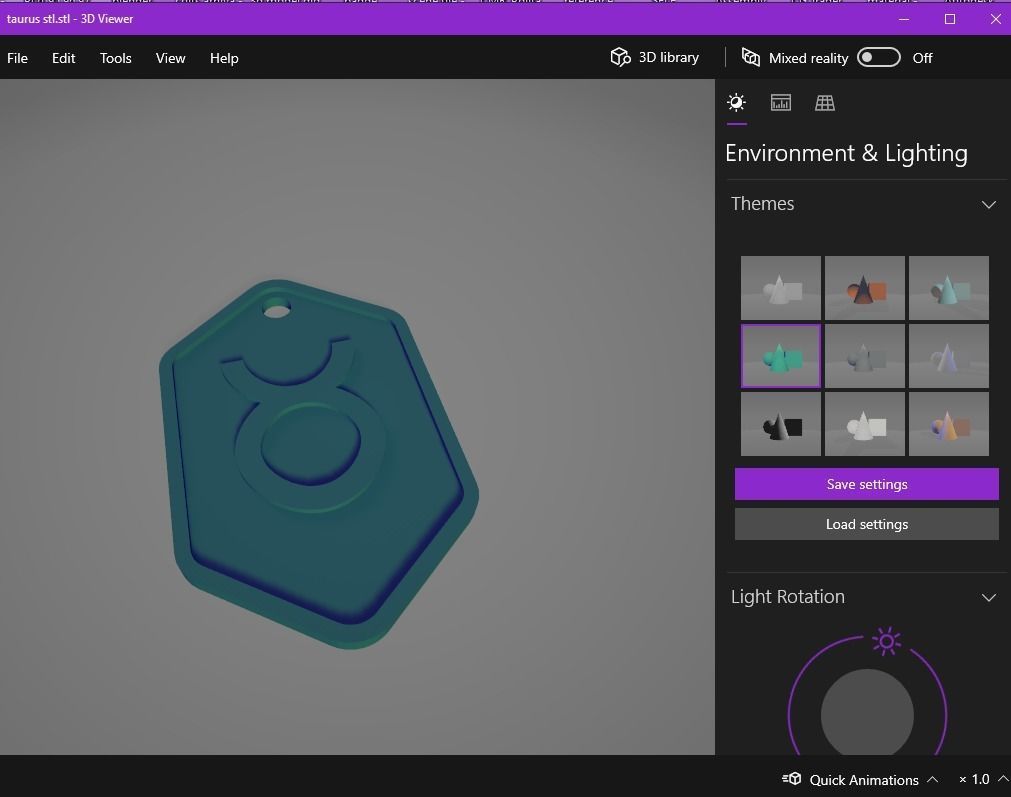The image size is (1011, 797).
Task: Open the Tools menu
Action: 115,58
